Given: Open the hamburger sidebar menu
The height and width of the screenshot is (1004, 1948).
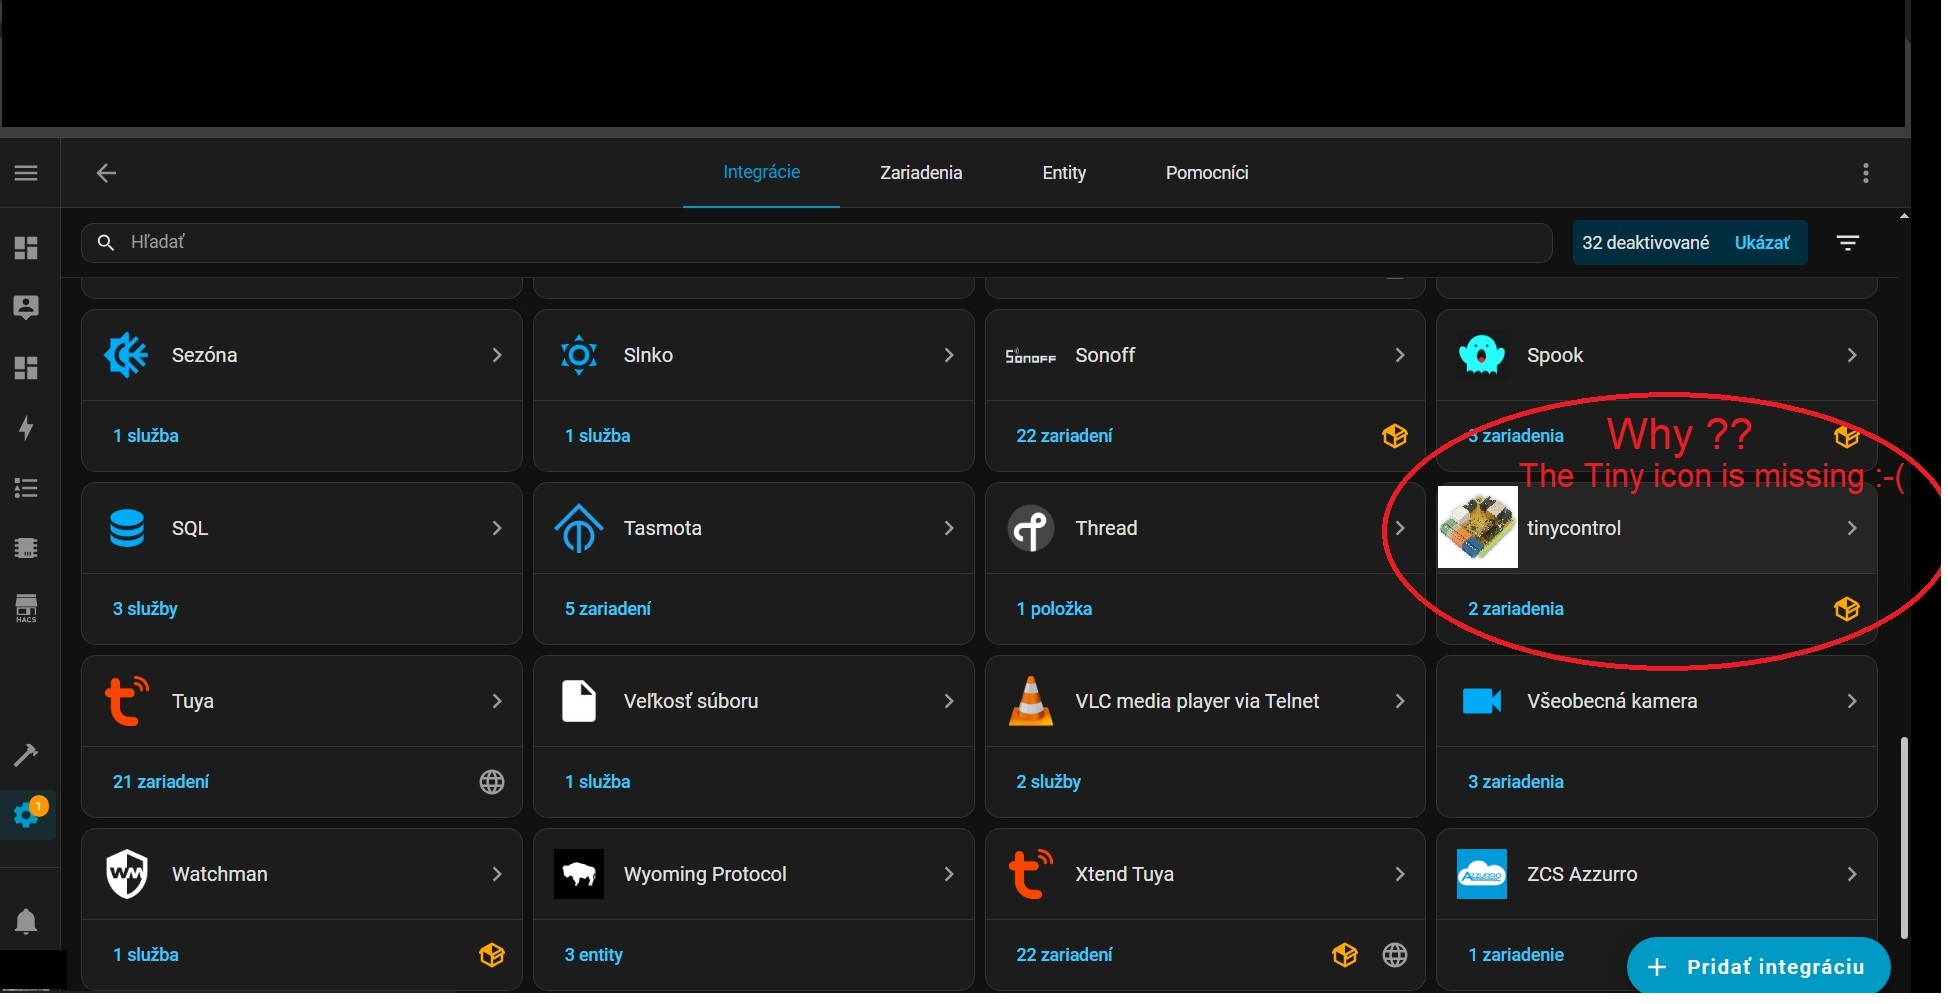Looking at the screenshot, I should click(x=26, y=173).
